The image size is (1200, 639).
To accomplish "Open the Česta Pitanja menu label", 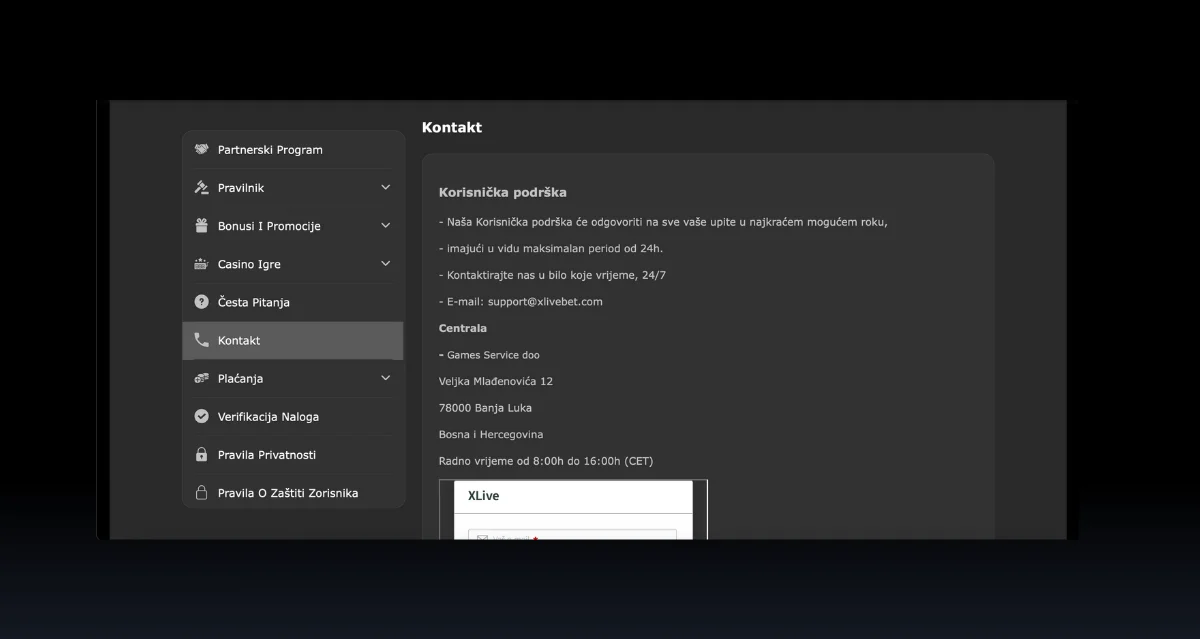I will (254, 302).
